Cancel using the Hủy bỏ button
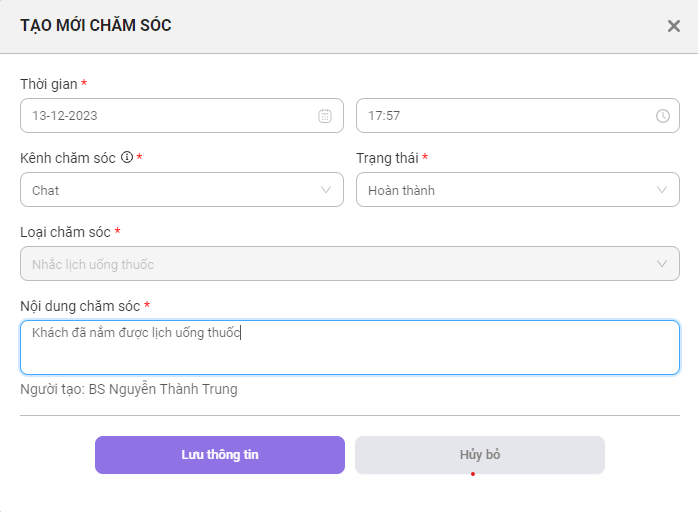The width and height of the screenshot is (698, 512). (x=480, y=455)
